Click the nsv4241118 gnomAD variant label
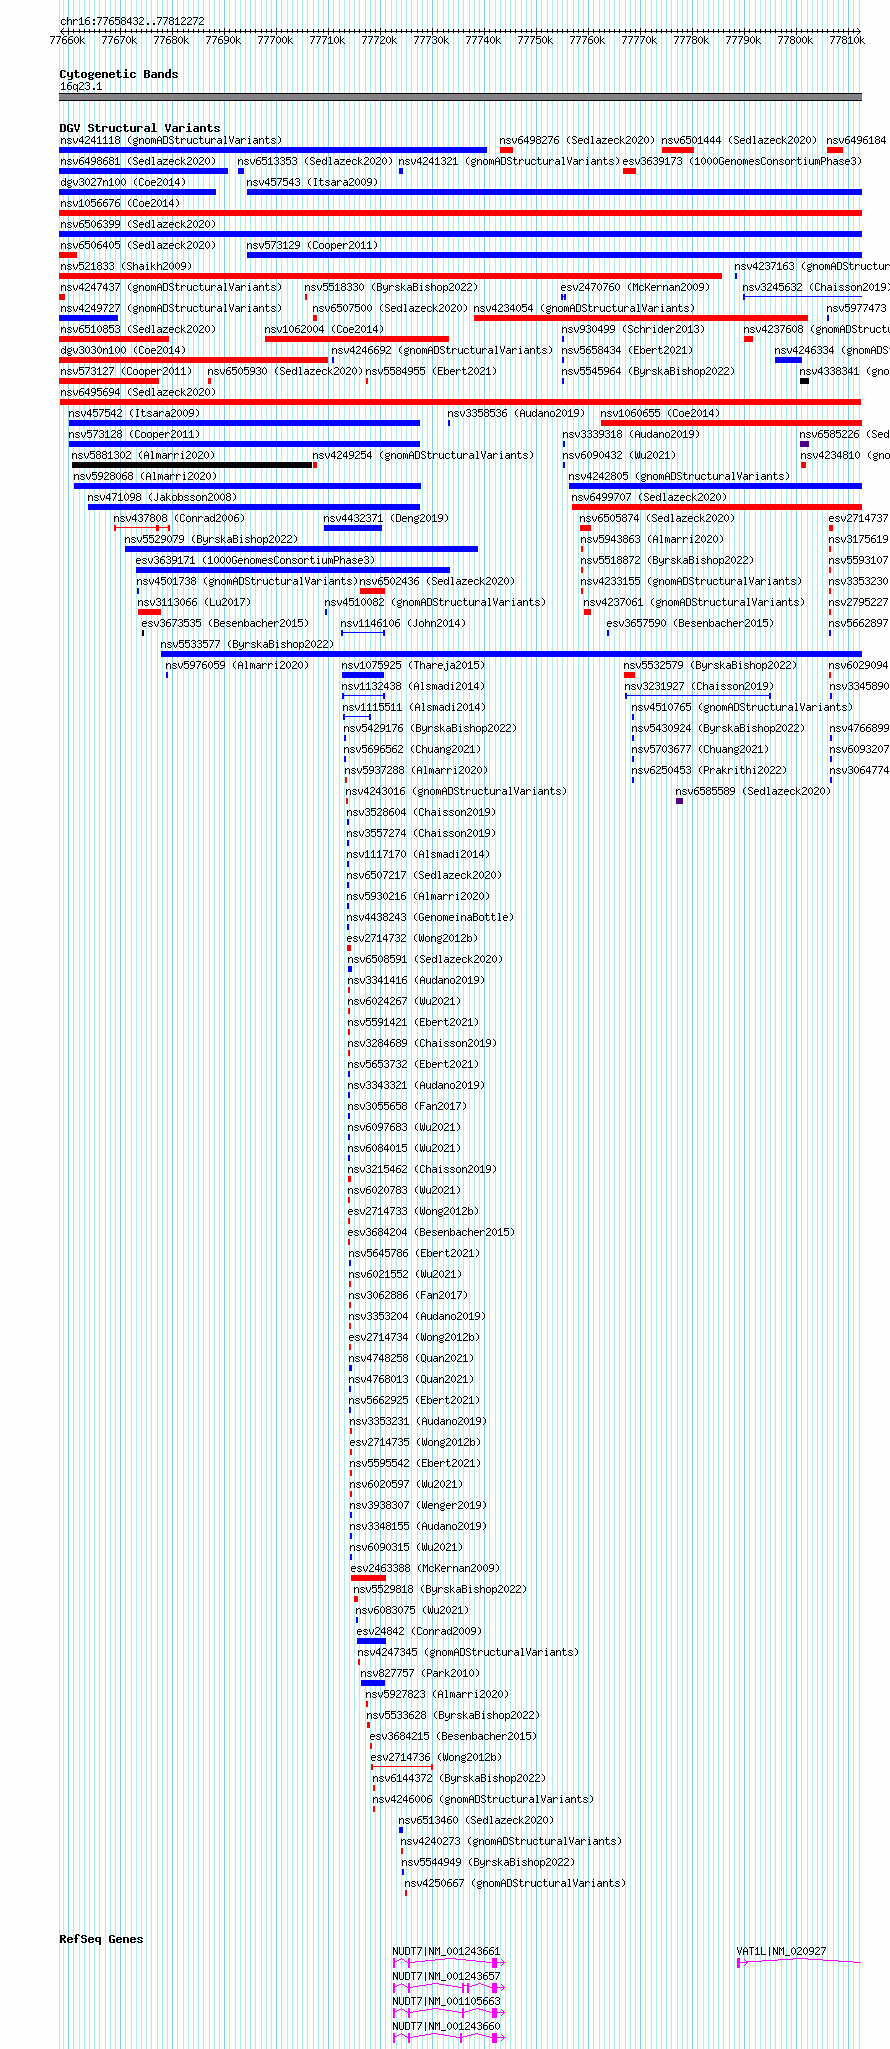890x2049 pixels. click(x=171, y=140)
